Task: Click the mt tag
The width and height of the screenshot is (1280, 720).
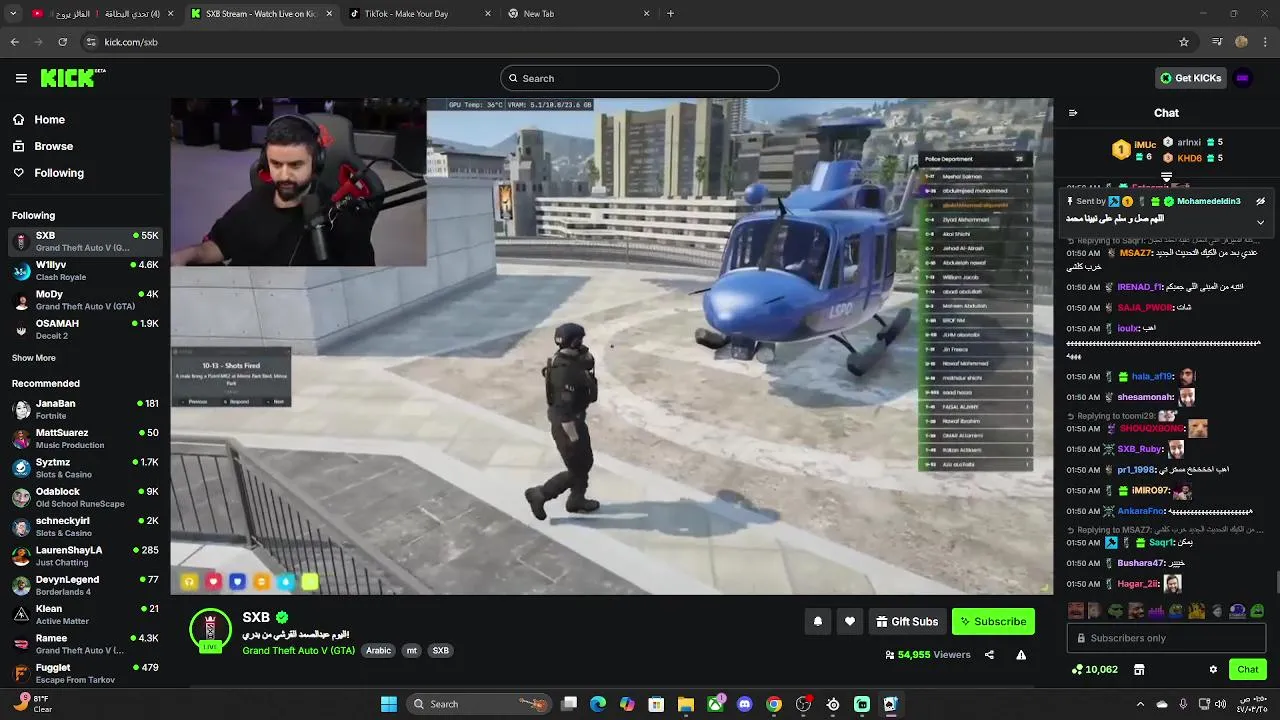Action: pyautogui.click(x=411, y=650)
